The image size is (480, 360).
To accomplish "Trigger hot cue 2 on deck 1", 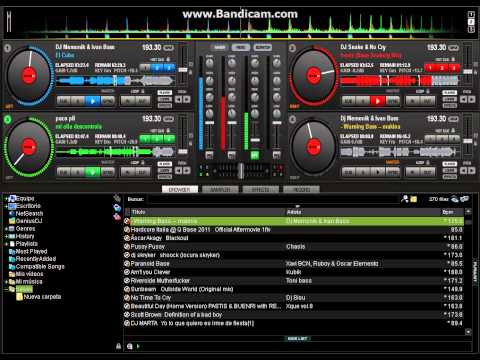I will click(157, 68).
